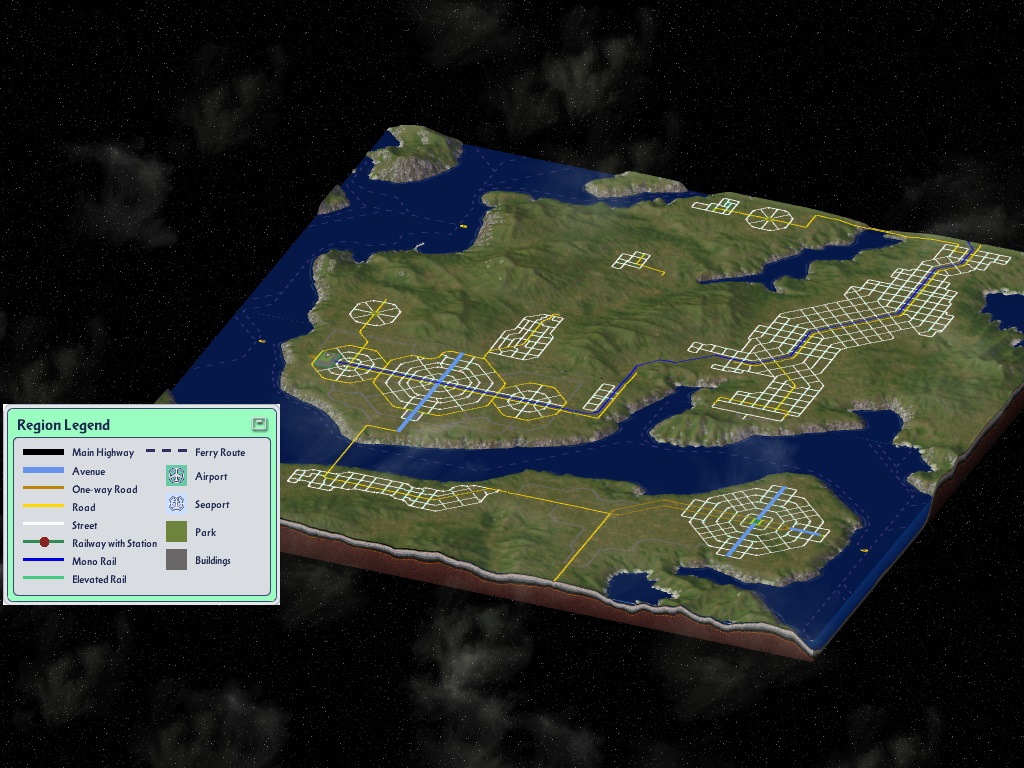Click the Railway with Station label

pos(114,543)
